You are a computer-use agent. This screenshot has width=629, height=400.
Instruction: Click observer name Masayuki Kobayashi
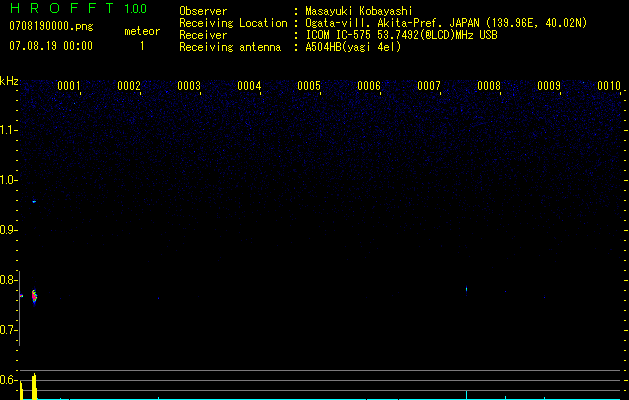(x=359, y=11)
